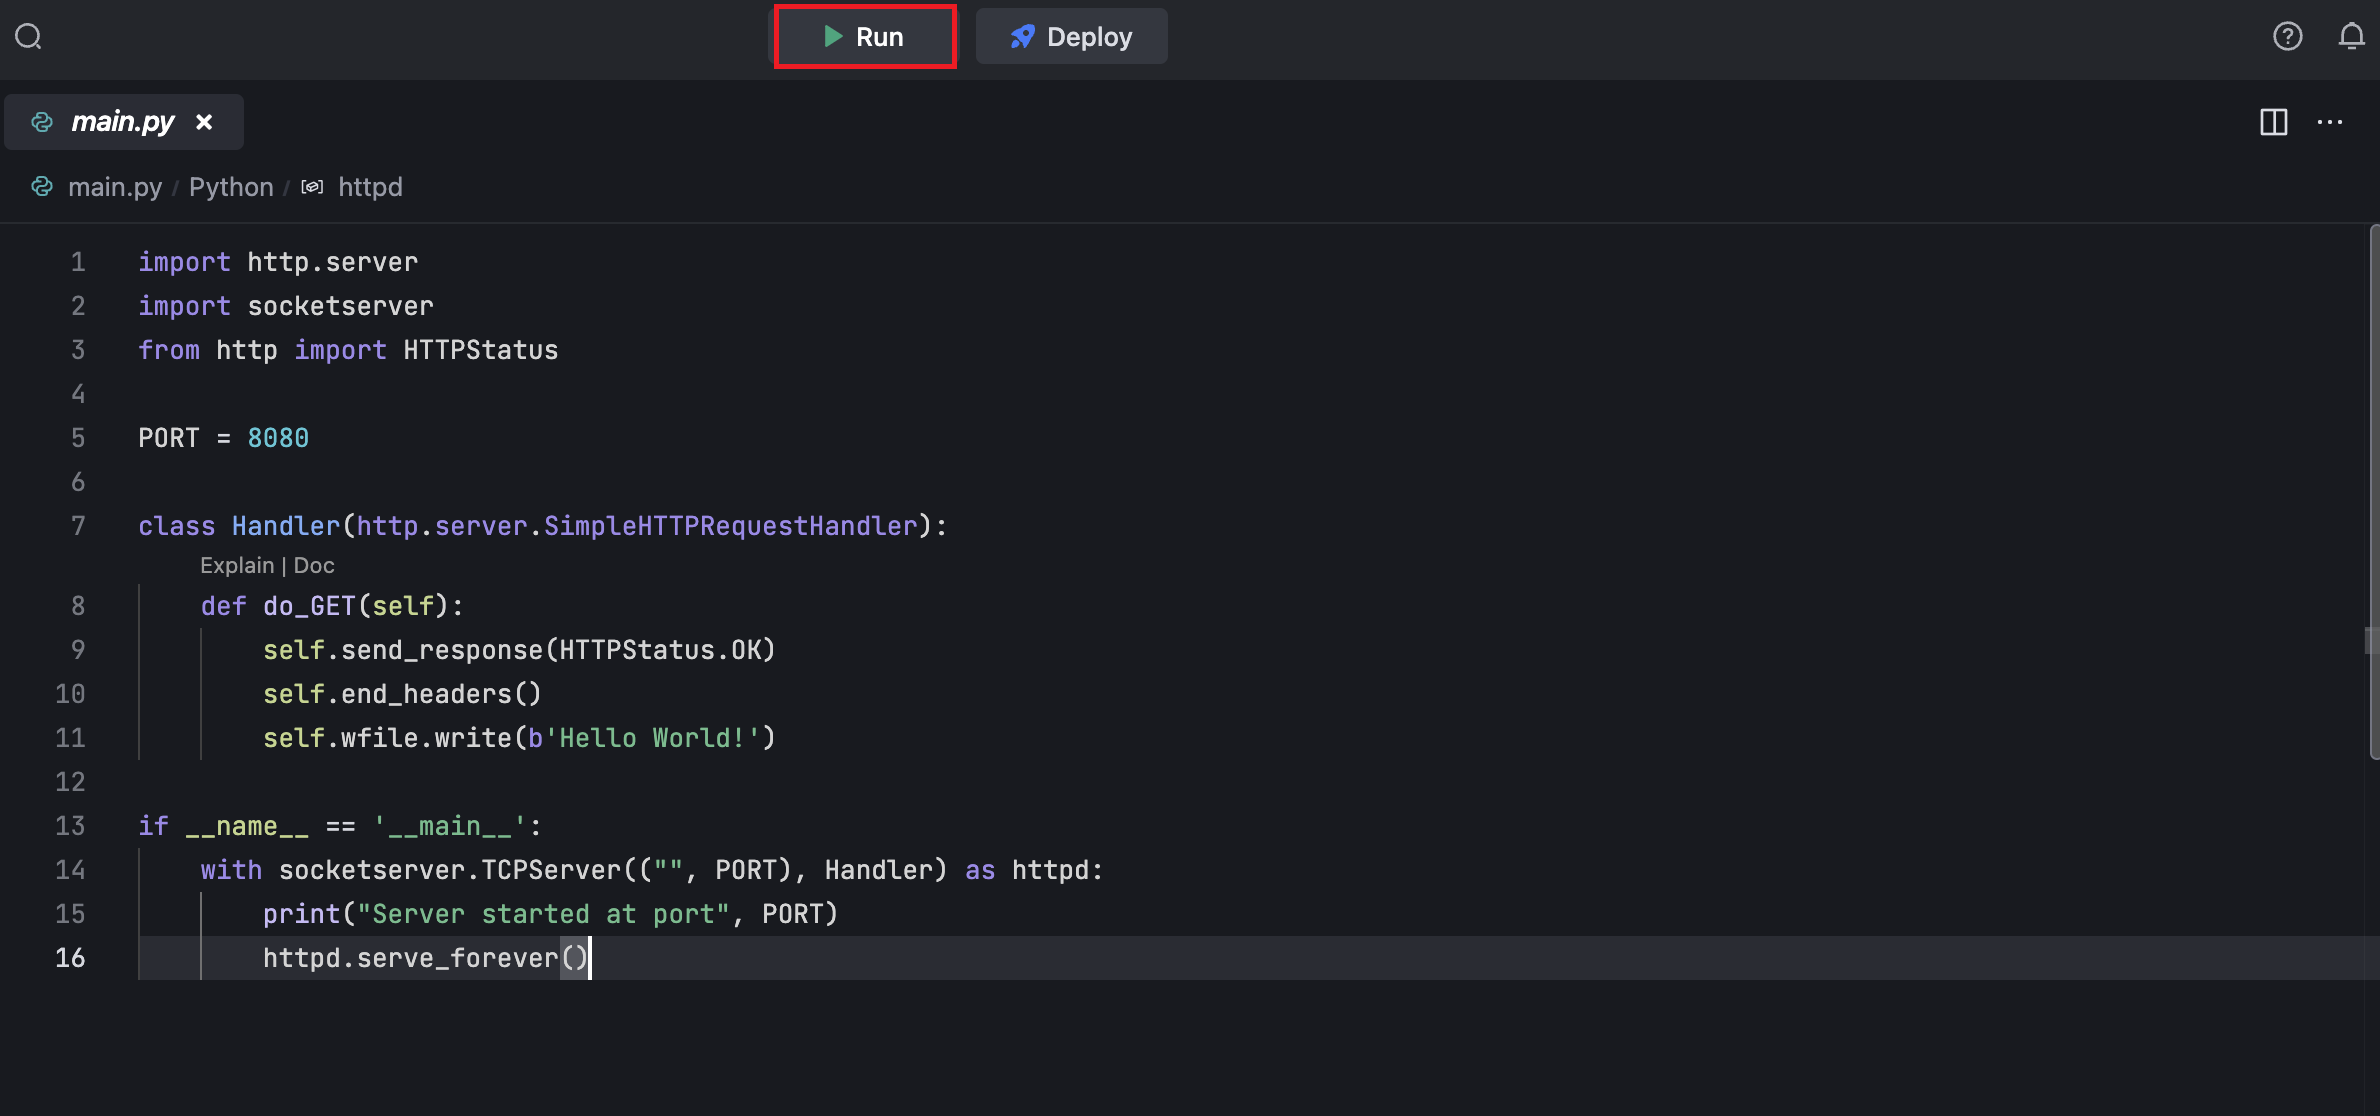Image resolution: width=2380 pixels, height=1116 pixels.
Task: Click main.py in the breadcrumb
Action: tap(114, 187)
